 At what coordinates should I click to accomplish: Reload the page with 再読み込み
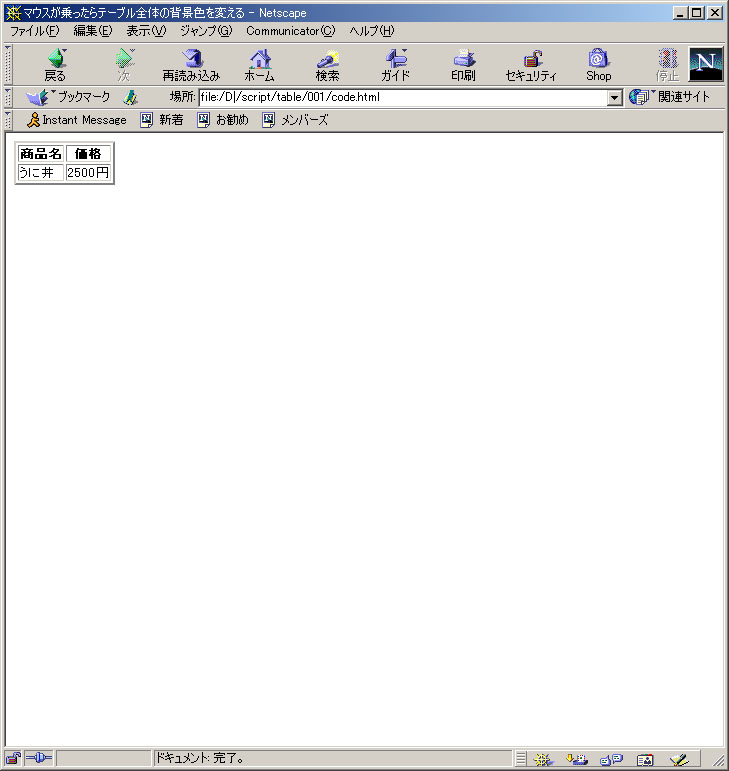pyautogui.click(x=191, y=65)
